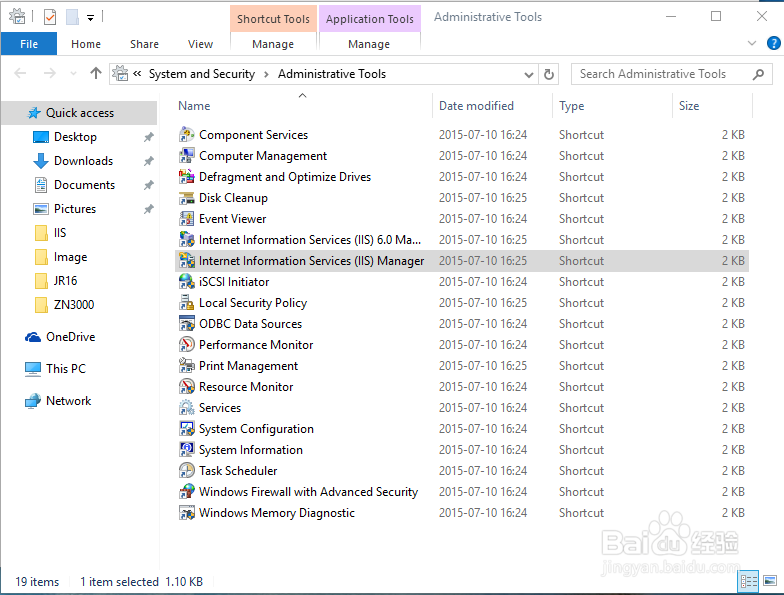This screenshot has width=784, height=595.
Task: Select the System Information icon
Action: [186, 450]
